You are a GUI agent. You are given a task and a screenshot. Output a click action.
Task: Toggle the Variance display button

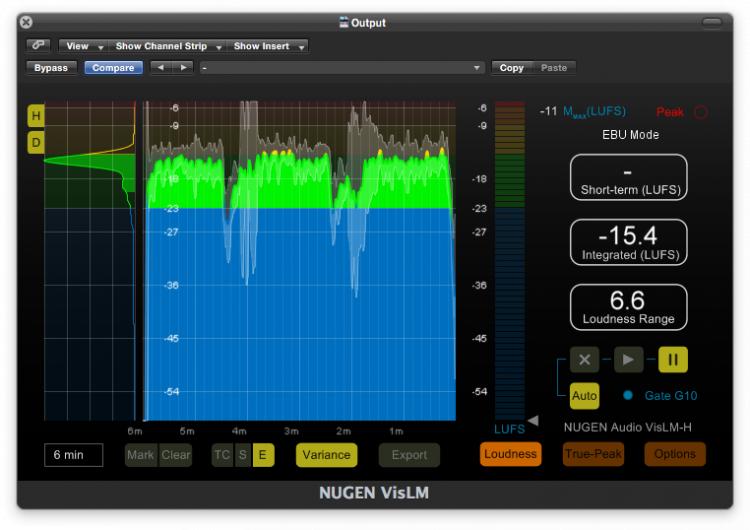click(x=326, y=454)
